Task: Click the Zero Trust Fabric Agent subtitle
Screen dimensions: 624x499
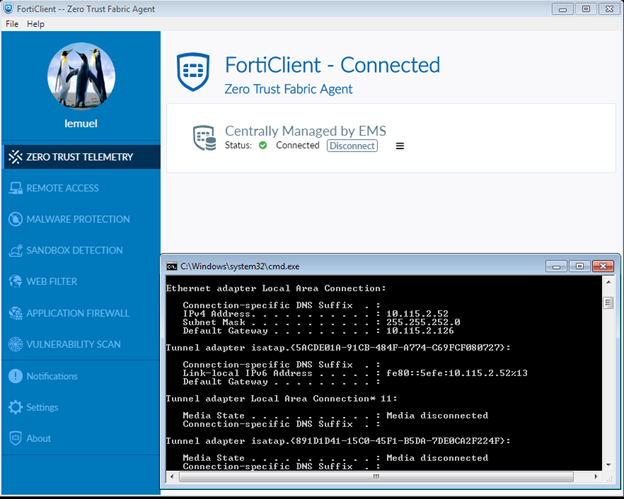Action: coord(289,89)
